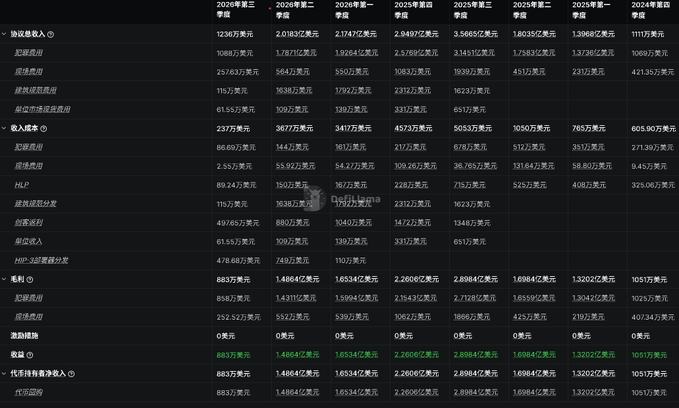Click the 2.0183亿美元 value
The width and height of the screenshot is (679, 408).
pos(297,34)
